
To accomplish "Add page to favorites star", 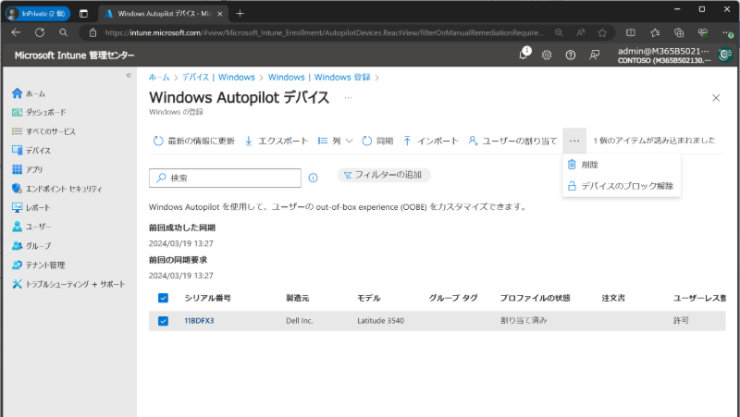I will [602, 33].
